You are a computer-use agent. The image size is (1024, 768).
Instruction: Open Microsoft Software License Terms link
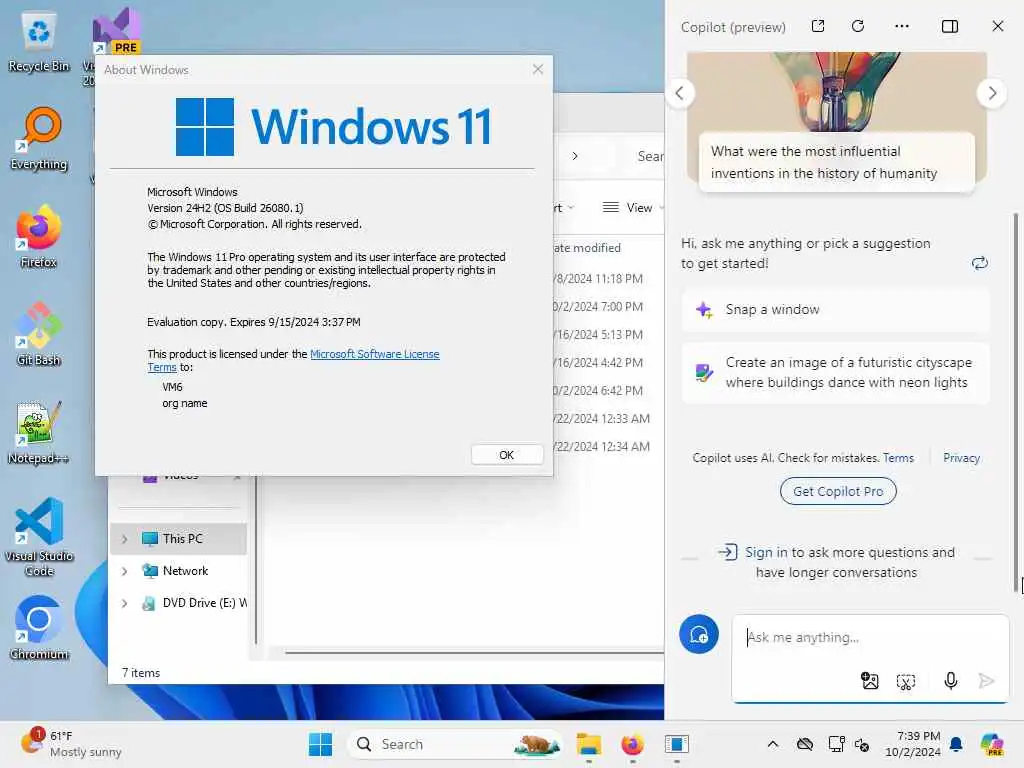[x=374, y=354]
